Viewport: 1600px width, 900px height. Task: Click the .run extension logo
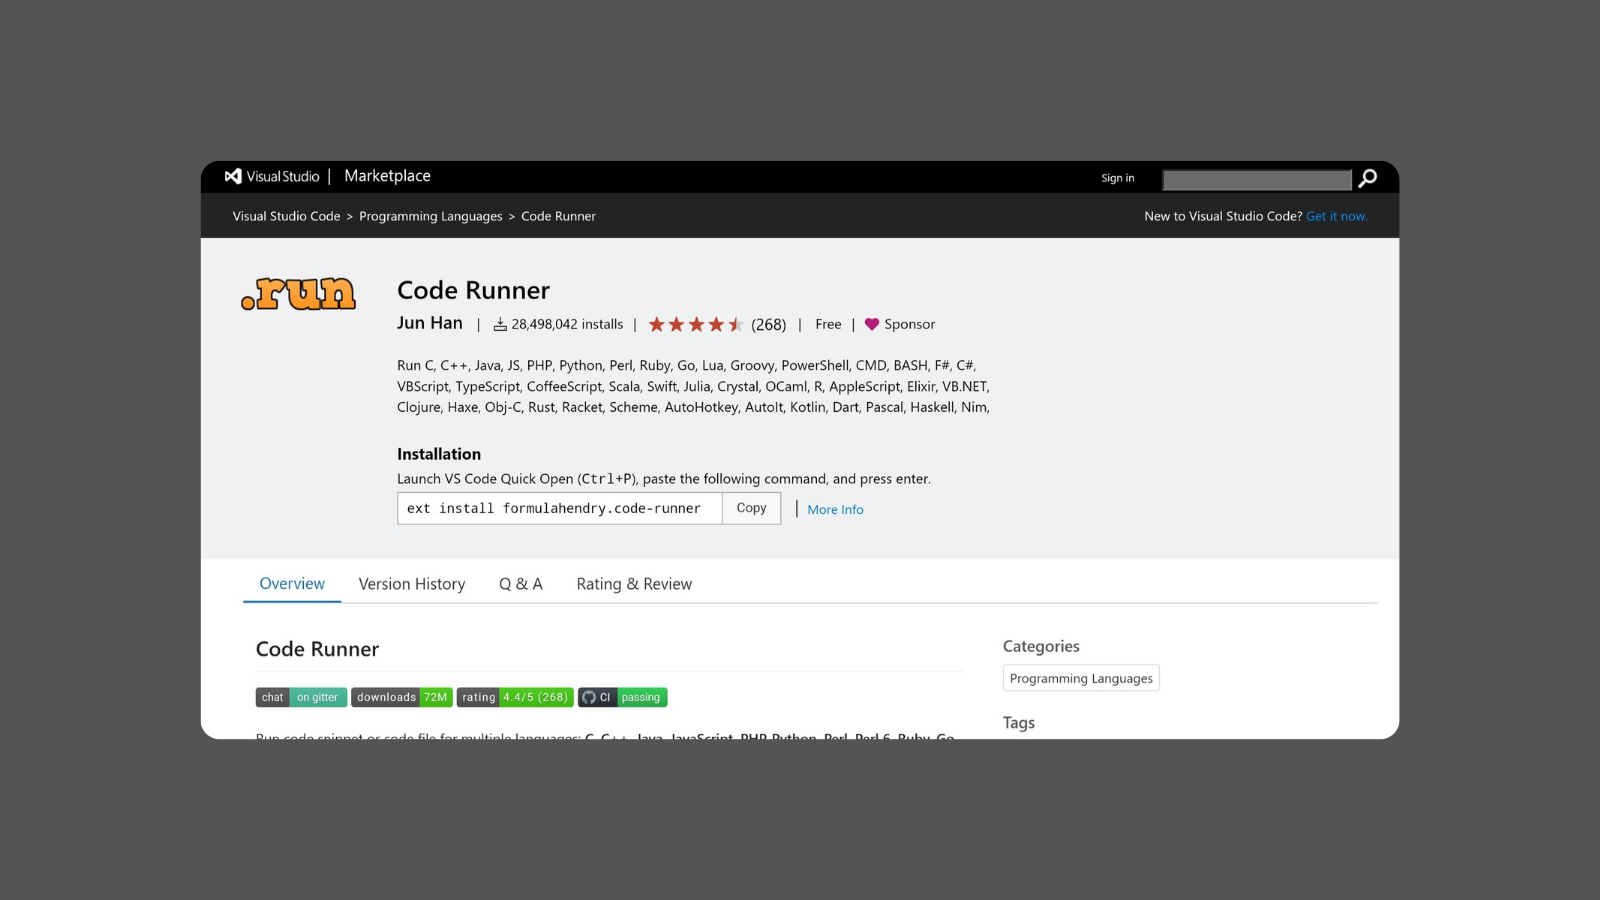click(298, 294)
